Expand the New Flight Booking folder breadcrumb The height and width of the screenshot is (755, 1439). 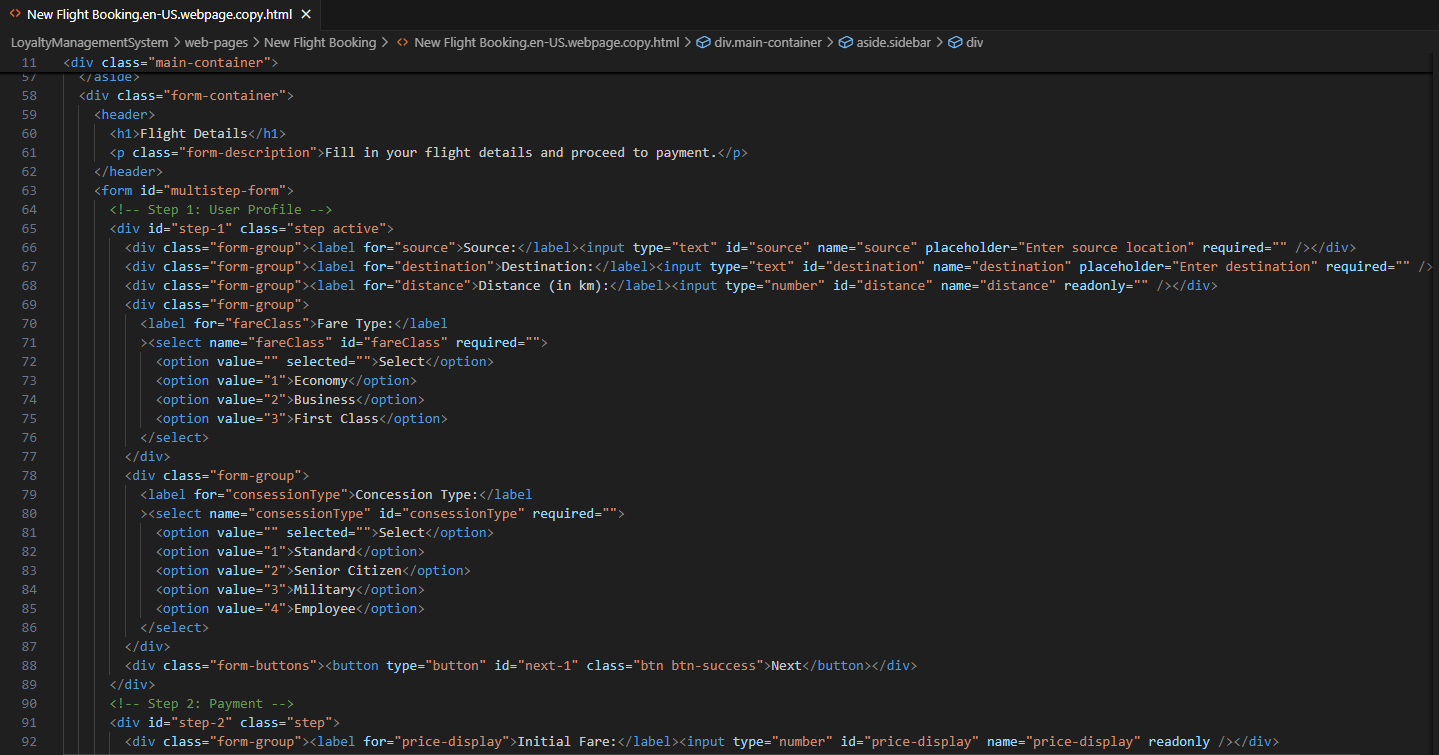click(x=320, y=43)
